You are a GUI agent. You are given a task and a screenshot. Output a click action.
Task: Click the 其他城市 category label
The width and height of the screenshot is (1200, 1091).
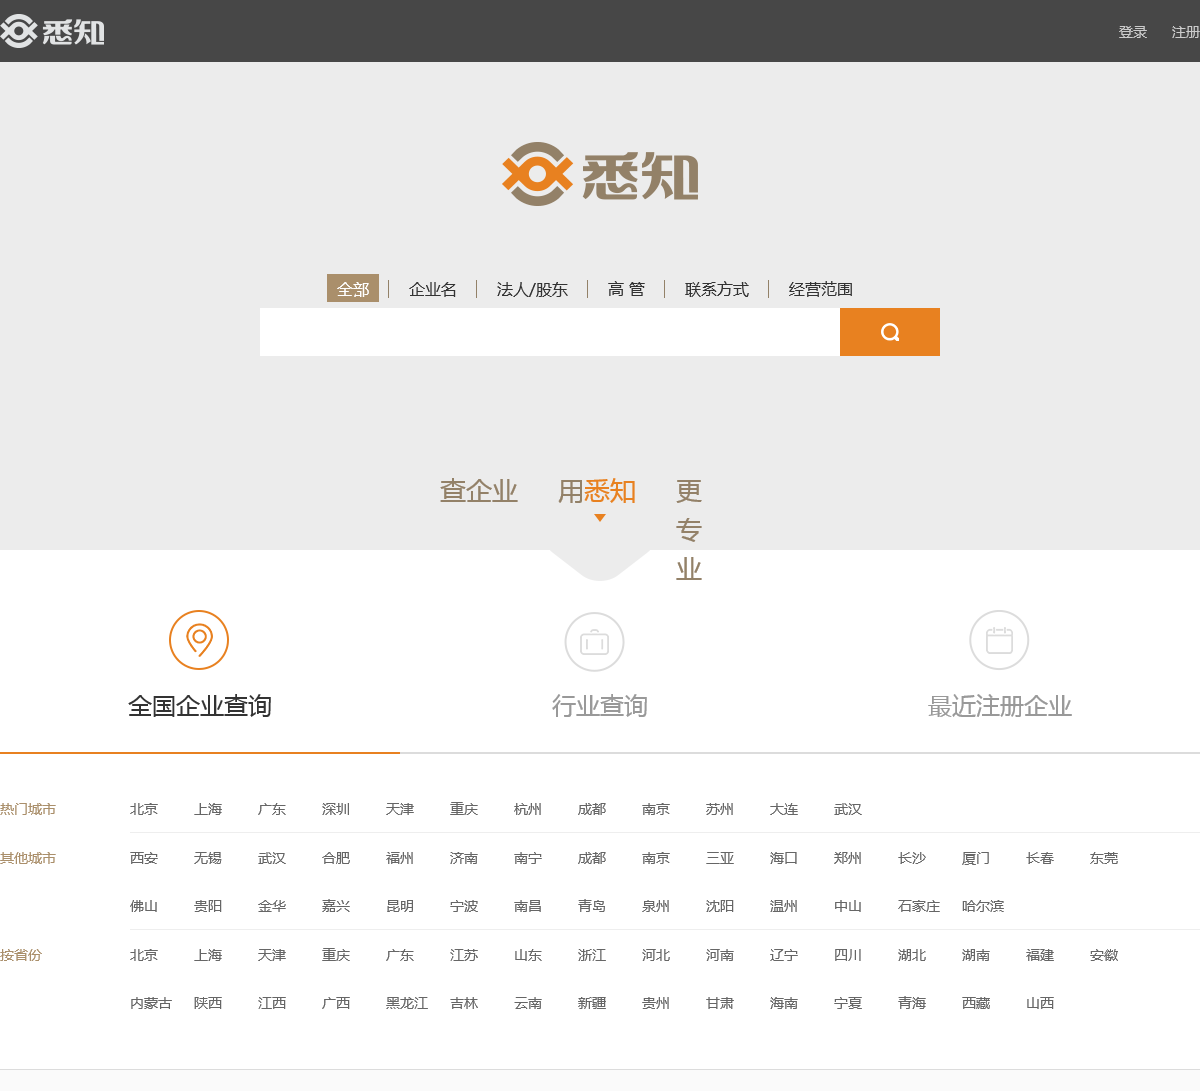28,858
